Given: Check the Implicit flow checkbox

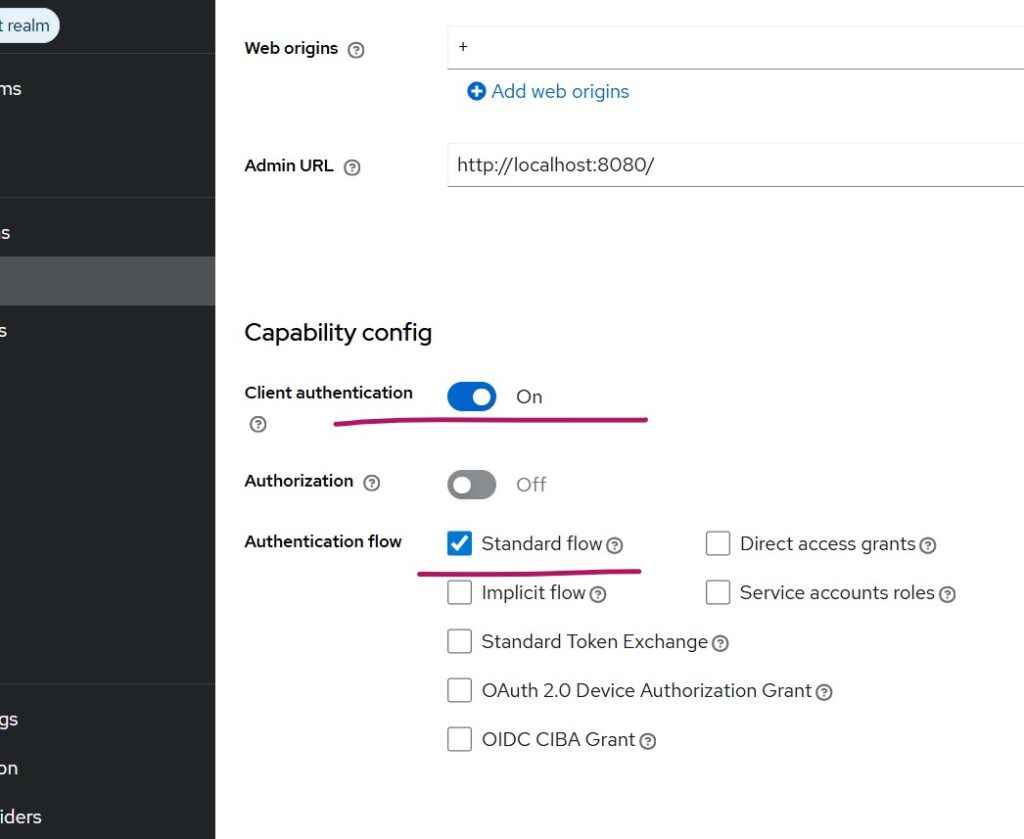Looking at the screenshot, I should coord(459,592).
